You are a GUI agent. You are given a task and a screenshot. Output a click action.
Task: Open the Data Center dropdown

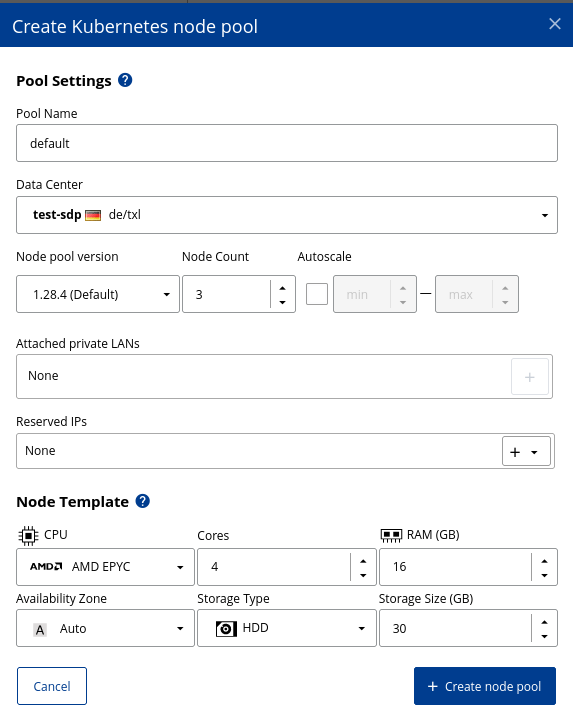click(x=287, y=215)
